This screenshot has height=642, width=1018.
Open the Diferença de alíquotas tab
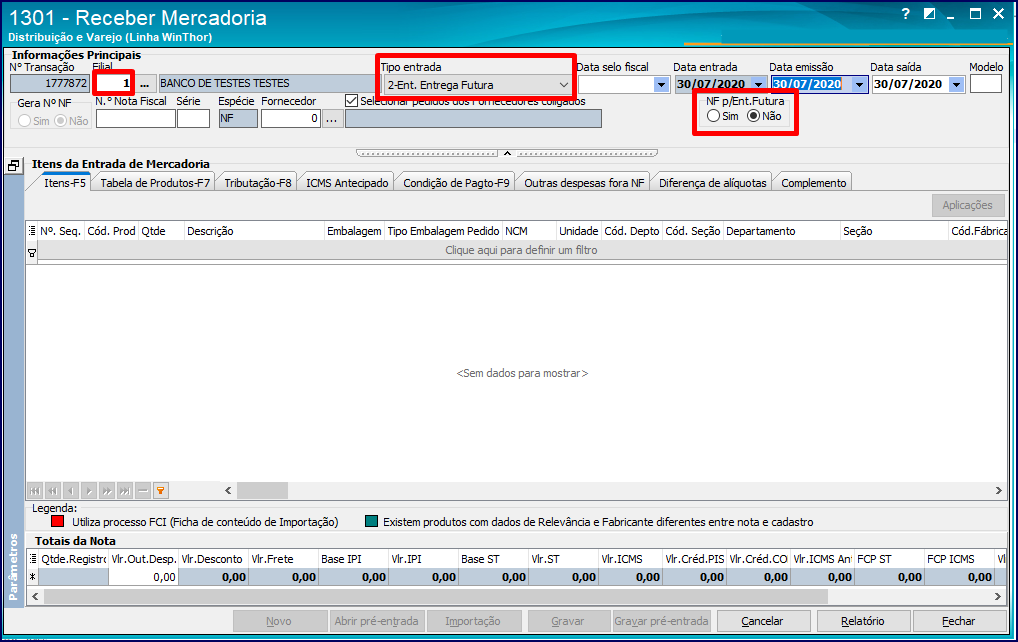click(x=713, y=183)
